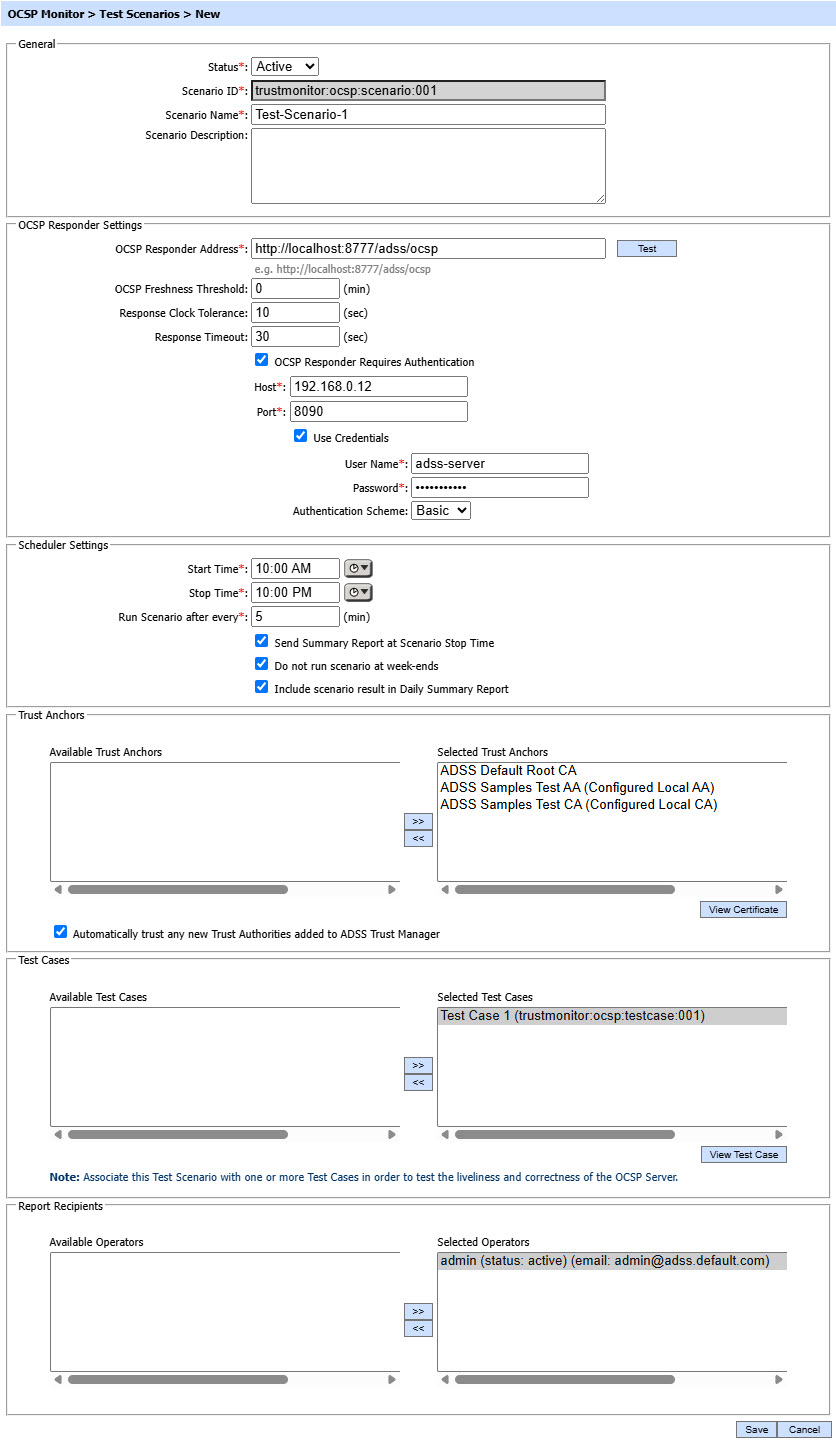Image resolution: width=836 pixels, height=1442 pixels.
Task: Disable Do not run scenario at week-ends
Action: tap(262, 665)
